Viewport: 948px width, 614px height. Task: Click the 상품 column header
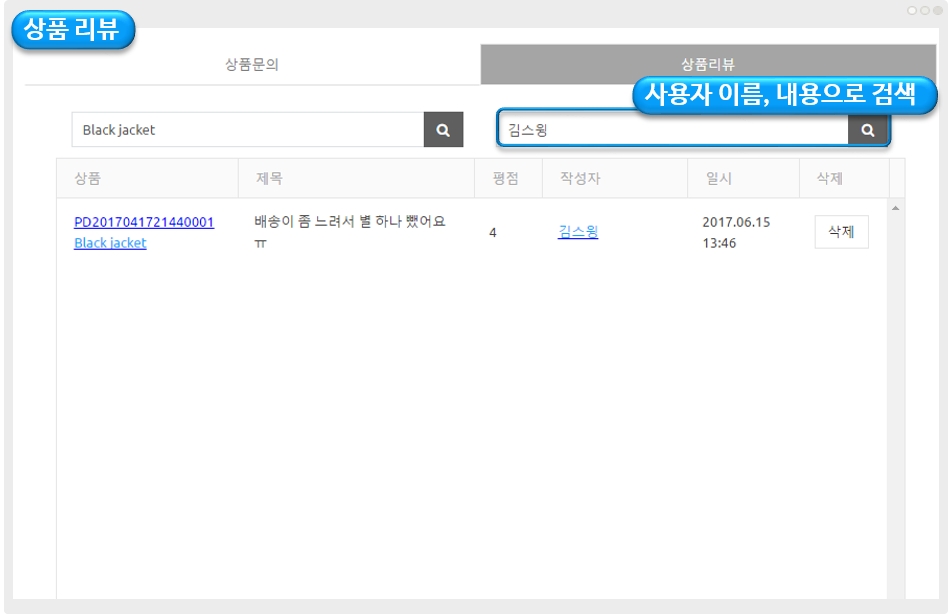click(88, 179)
